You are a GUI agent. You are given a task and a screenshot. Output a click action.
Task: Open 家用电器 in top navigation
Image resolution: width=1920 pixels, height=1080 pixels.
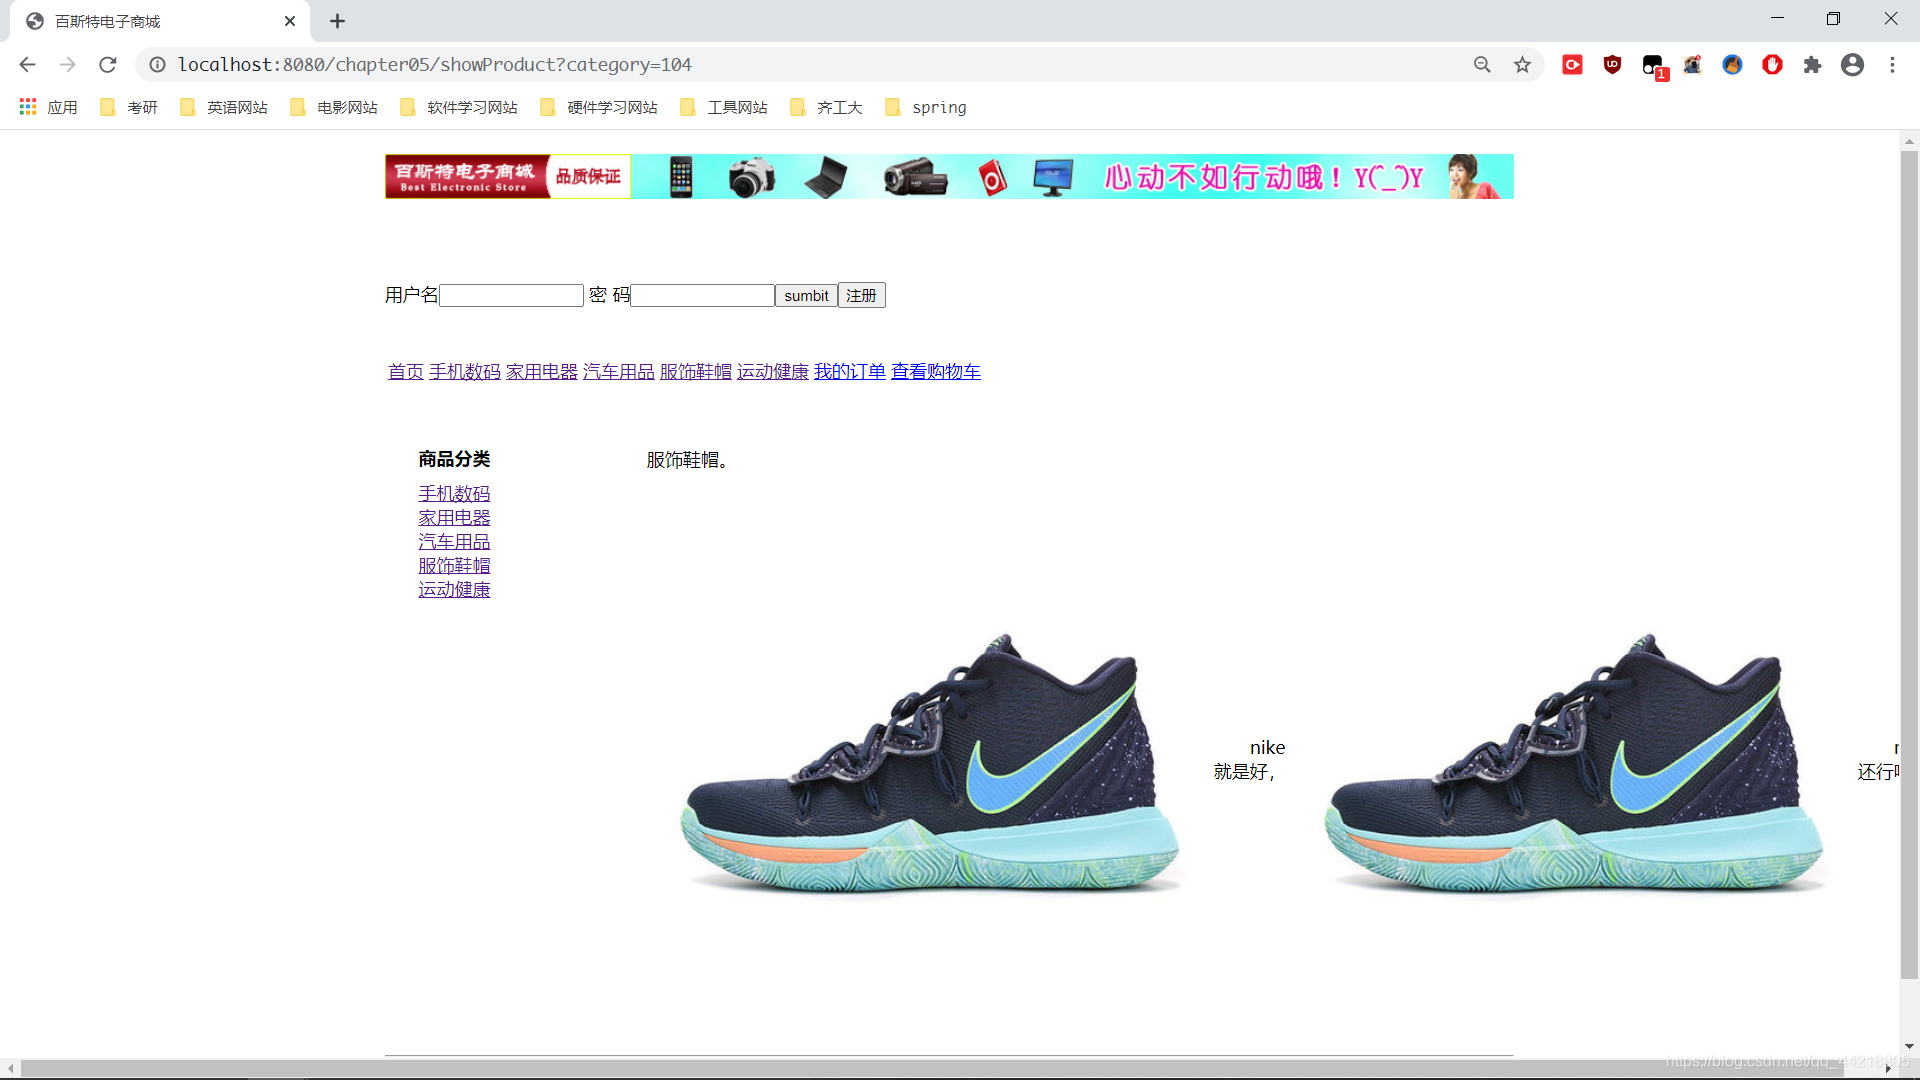[x=542, y=372]
